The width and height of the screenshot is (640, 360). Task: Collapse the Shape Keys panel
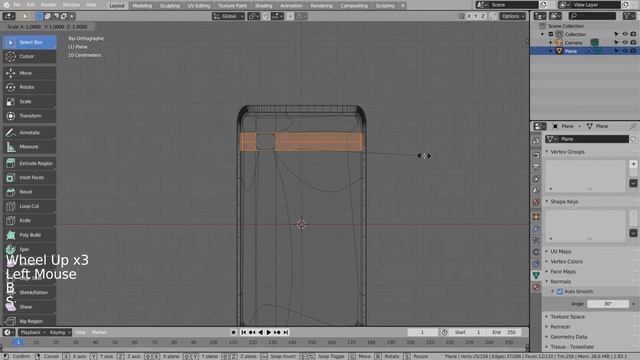click(564, 202)
